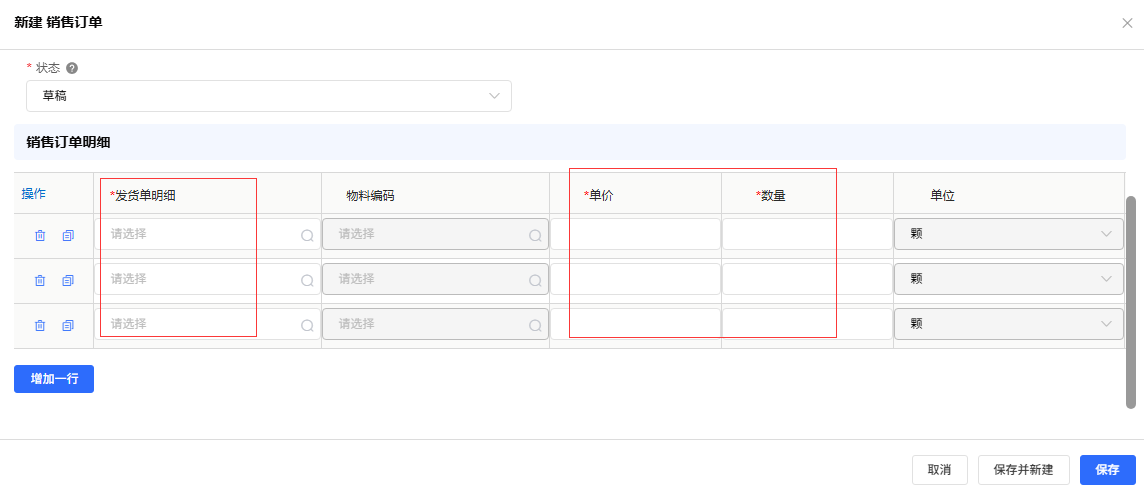The width and height of the screenshot is (1144, 497).
Task: Click the first row 单价 input field
Action: pyautogui.click(x=636, y=234)
